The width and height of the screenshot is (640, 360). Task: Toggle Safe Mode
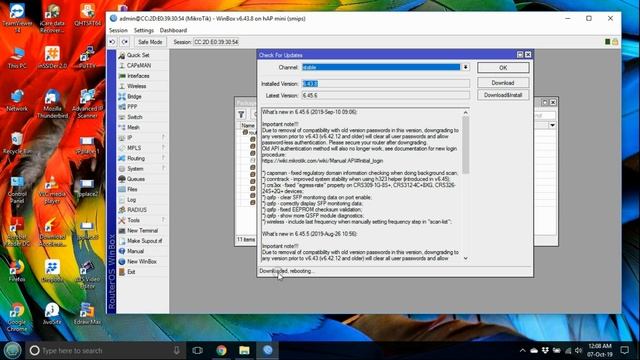tap(150, 42)
